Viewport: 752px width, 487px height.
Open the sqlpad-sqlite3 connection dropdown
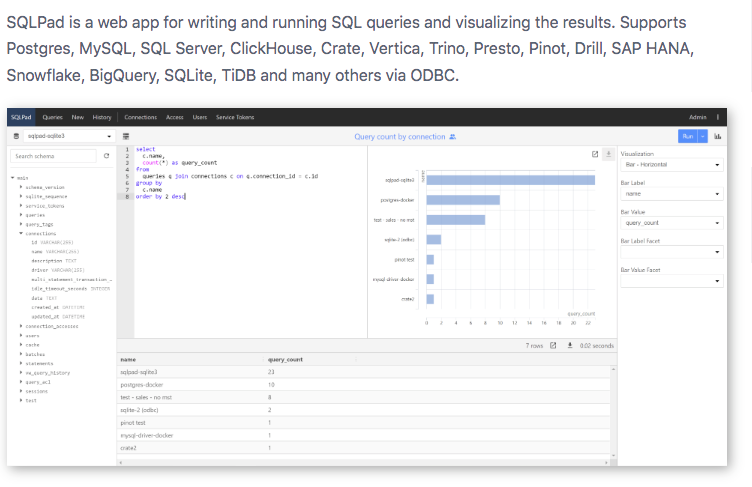69,136
